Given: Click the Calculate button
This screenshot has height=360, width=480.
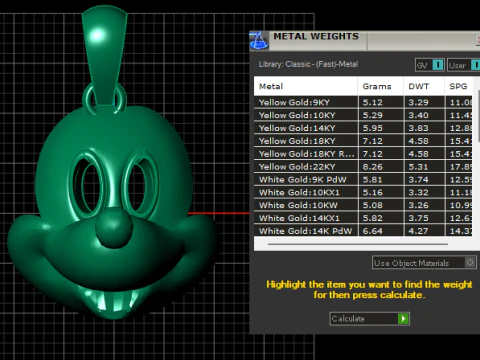Looking at the screenshot, I should pyautogui.click(x=370, y=319).
